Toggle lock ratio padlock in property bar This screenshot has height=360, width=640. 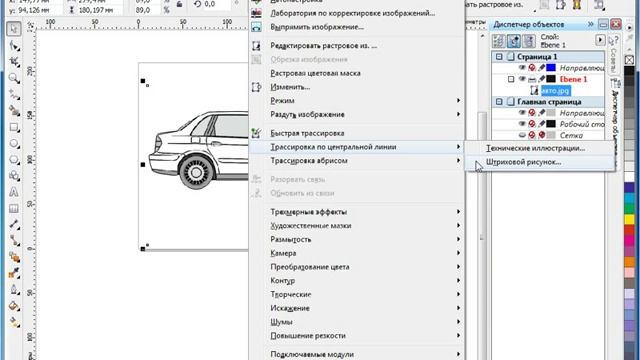pyautogui.click(x=179, y=4)
